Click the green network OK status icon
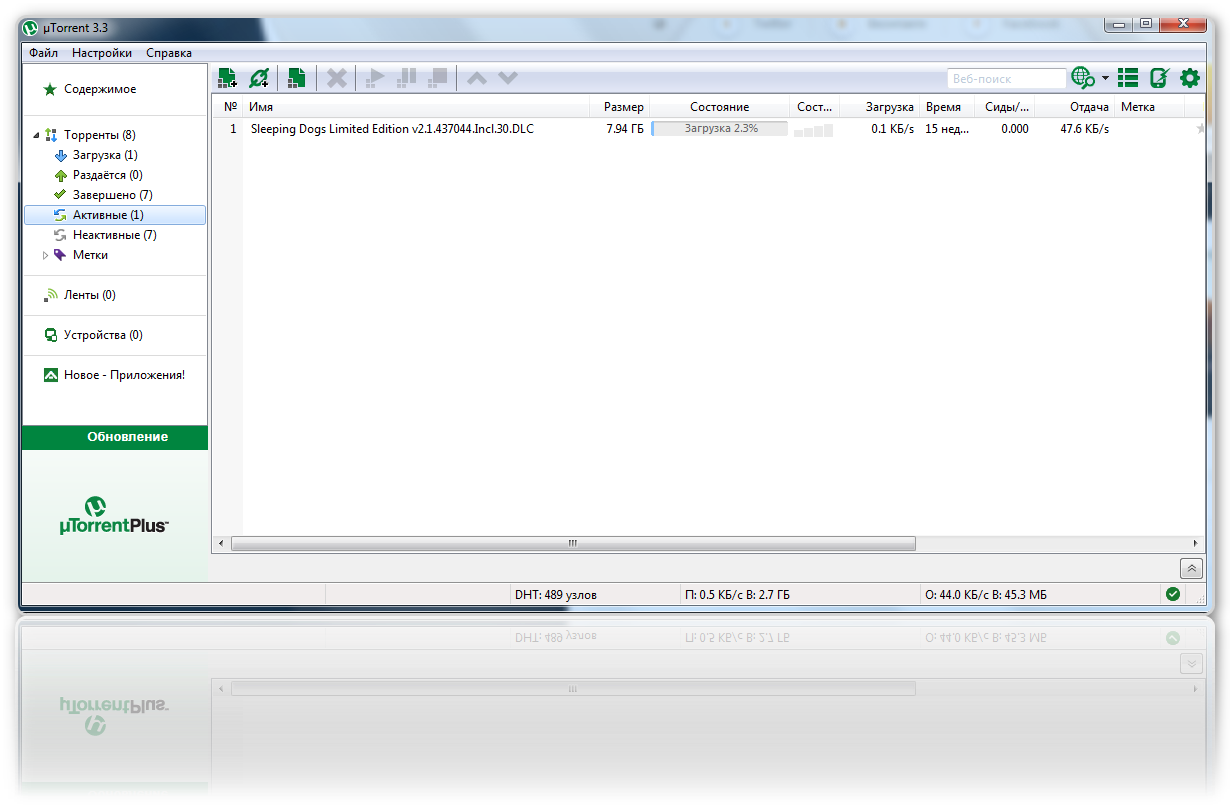Viewport: 1230px width, 811px height. [1173, 594]
